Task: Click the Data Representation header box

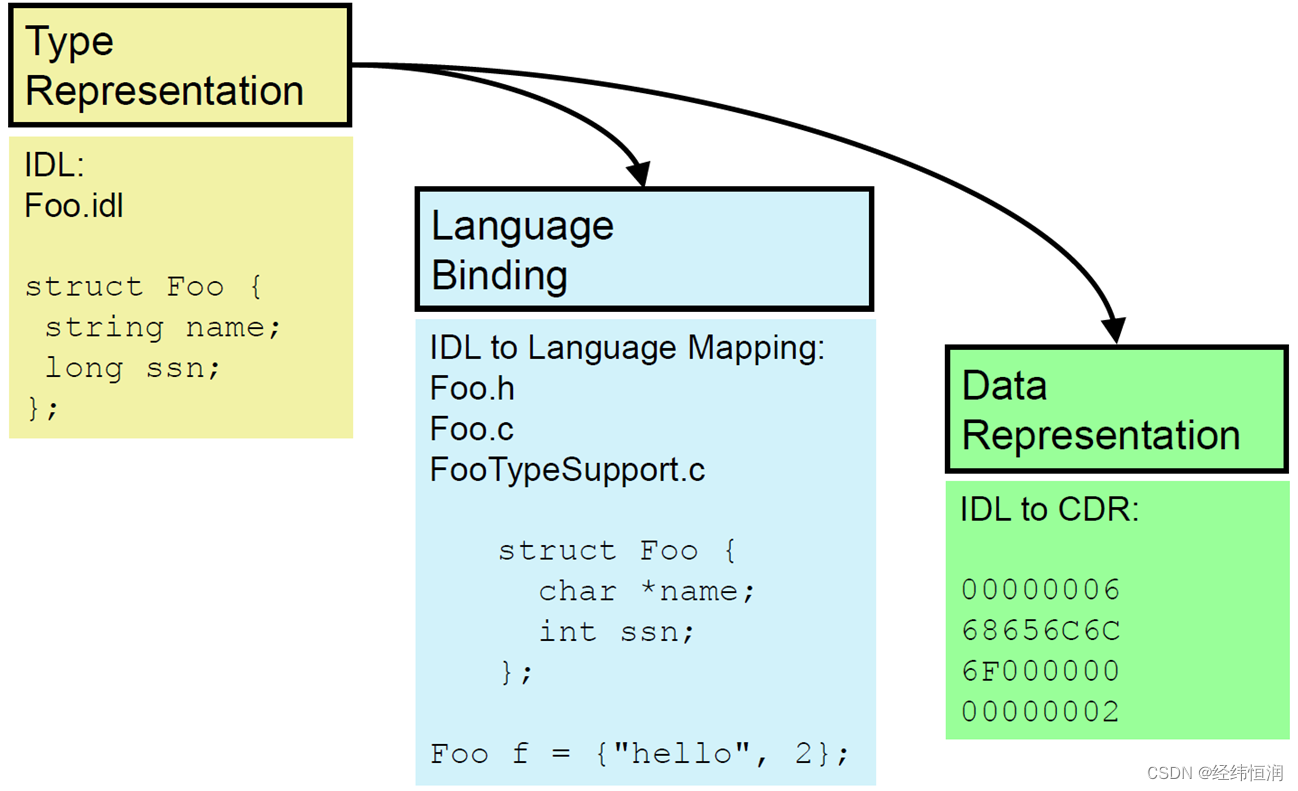Action: [1115, 409]
